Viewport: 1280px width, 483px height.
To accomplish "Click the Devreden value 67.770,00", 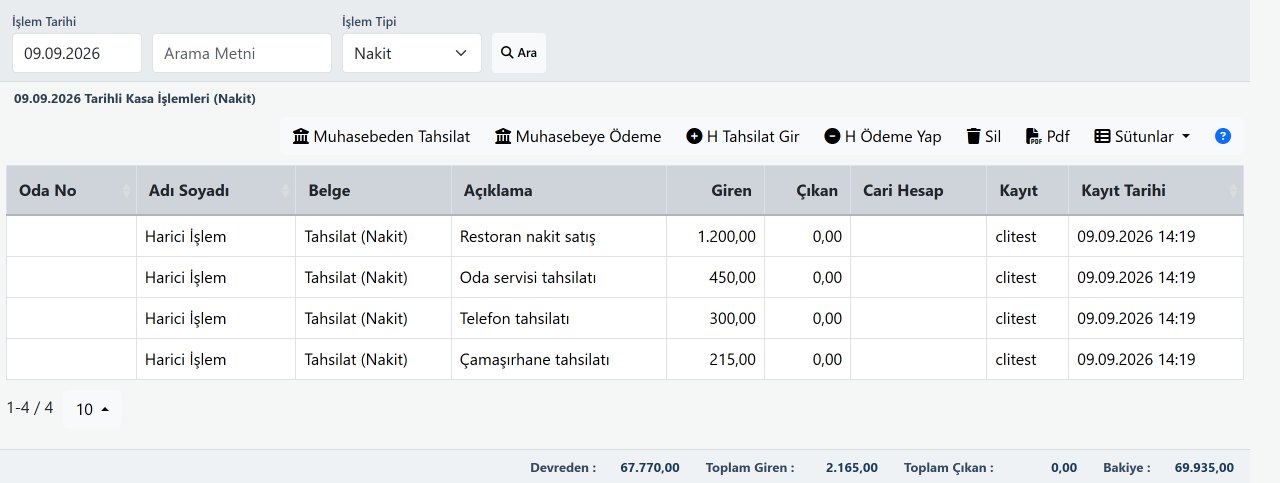I will click(650, 467).
